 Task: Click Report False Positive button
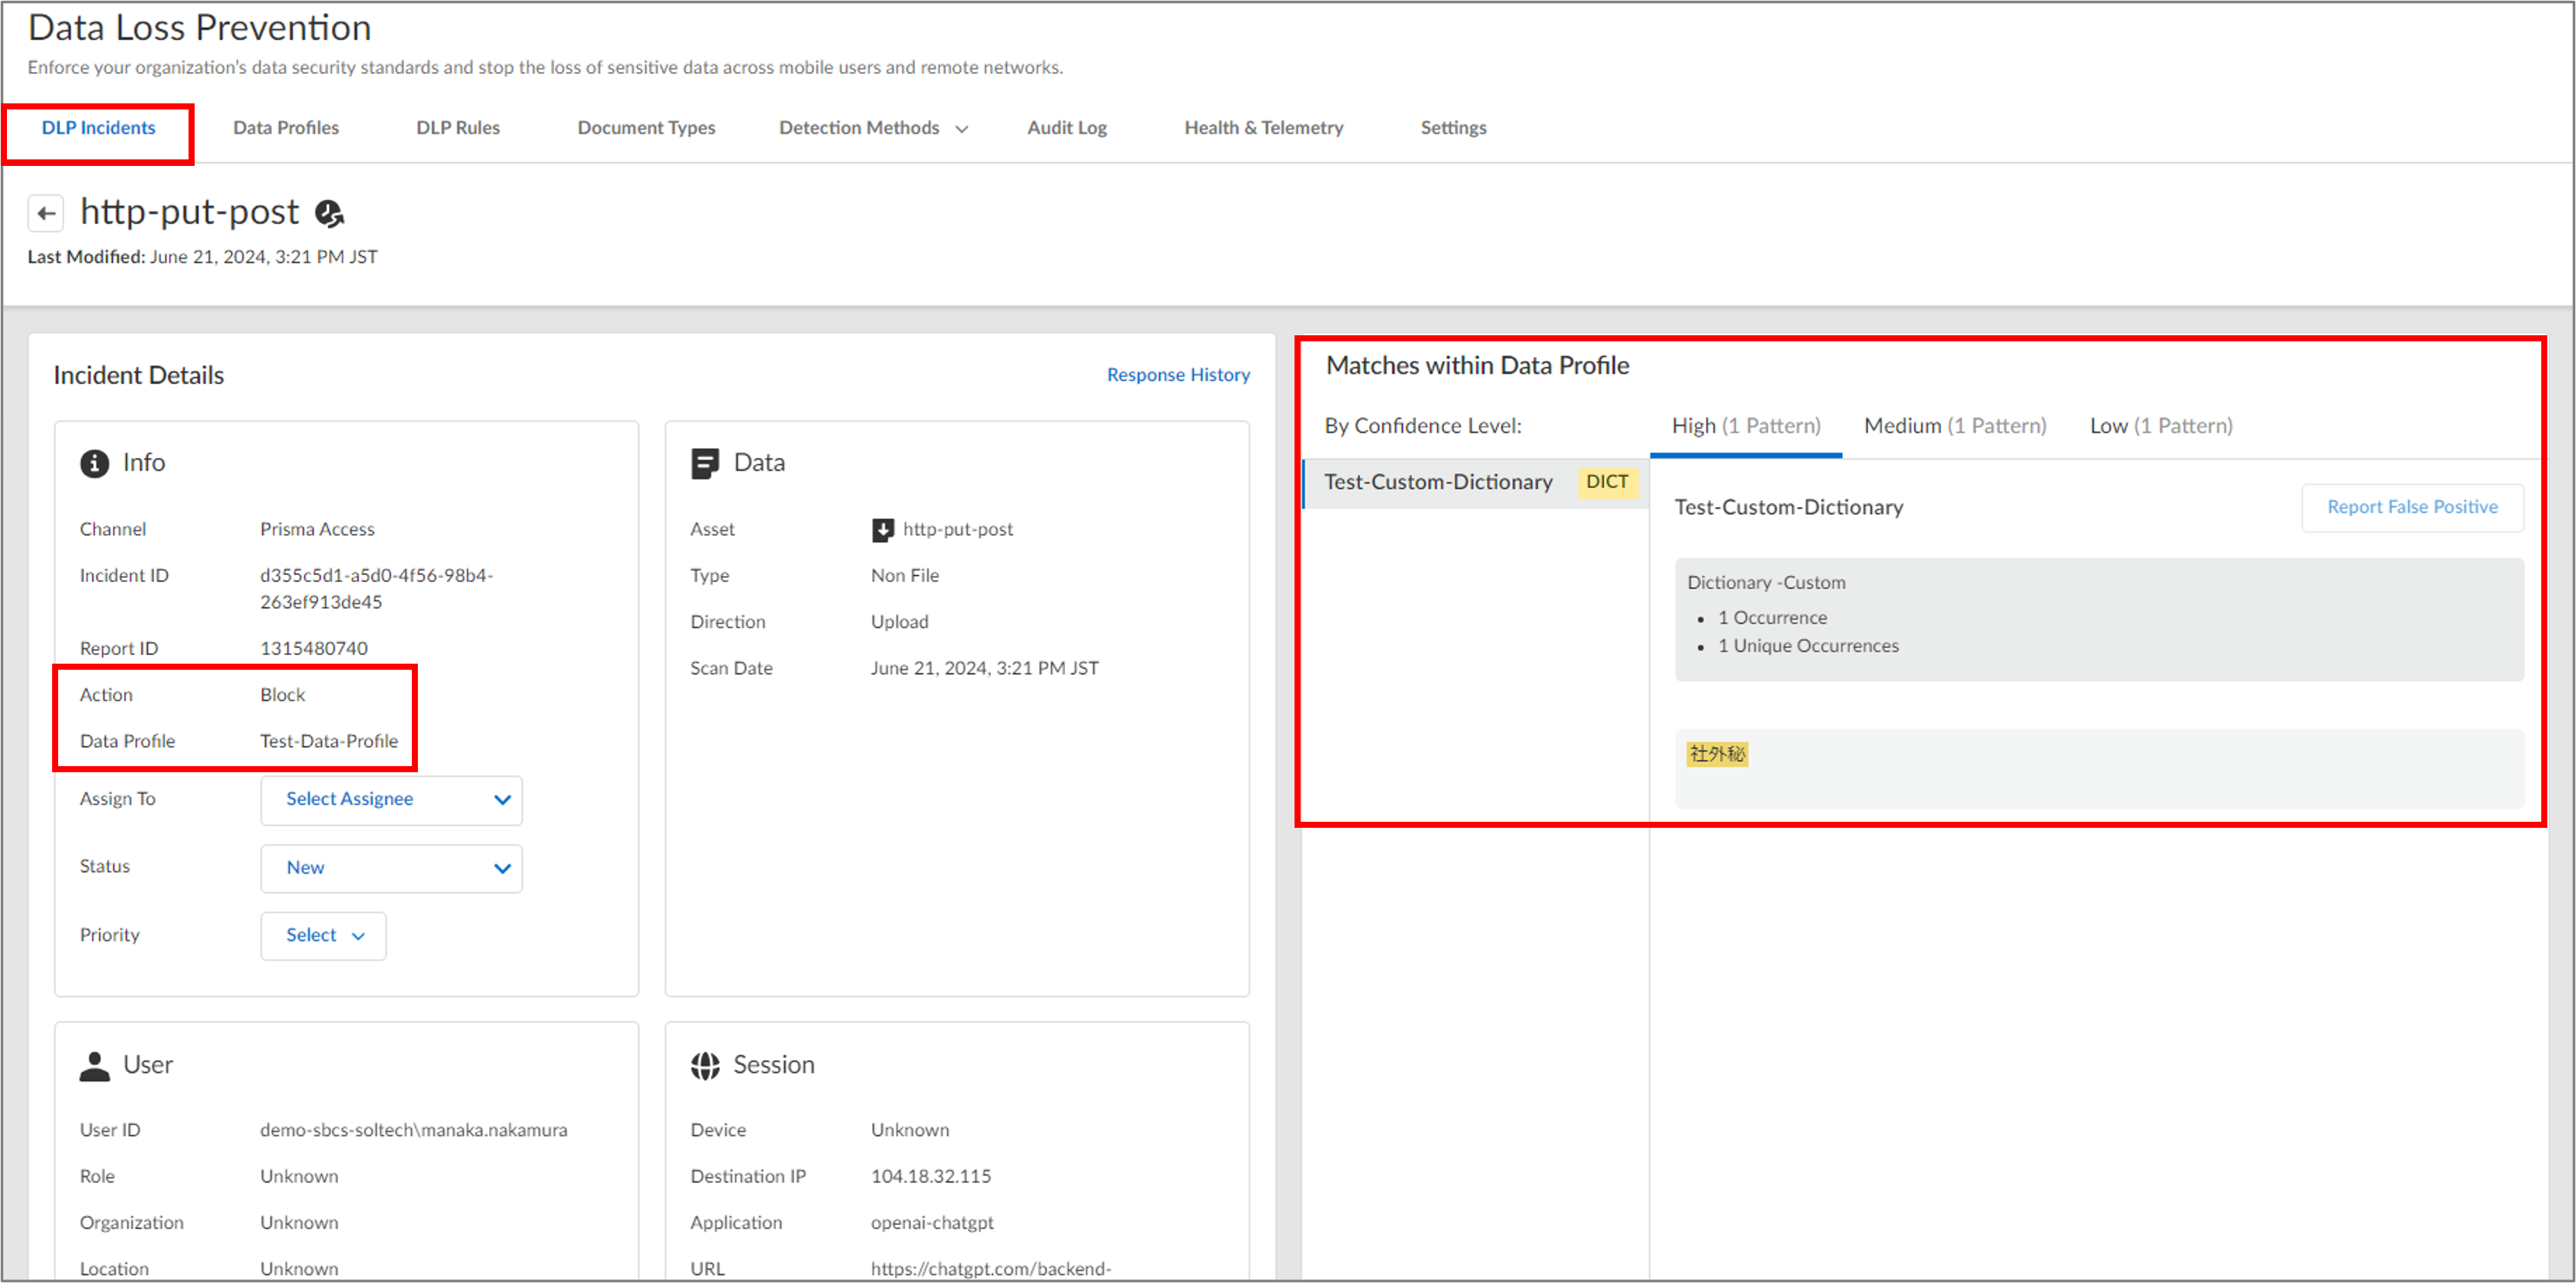pyautogui.click(x=2412, y=507)
